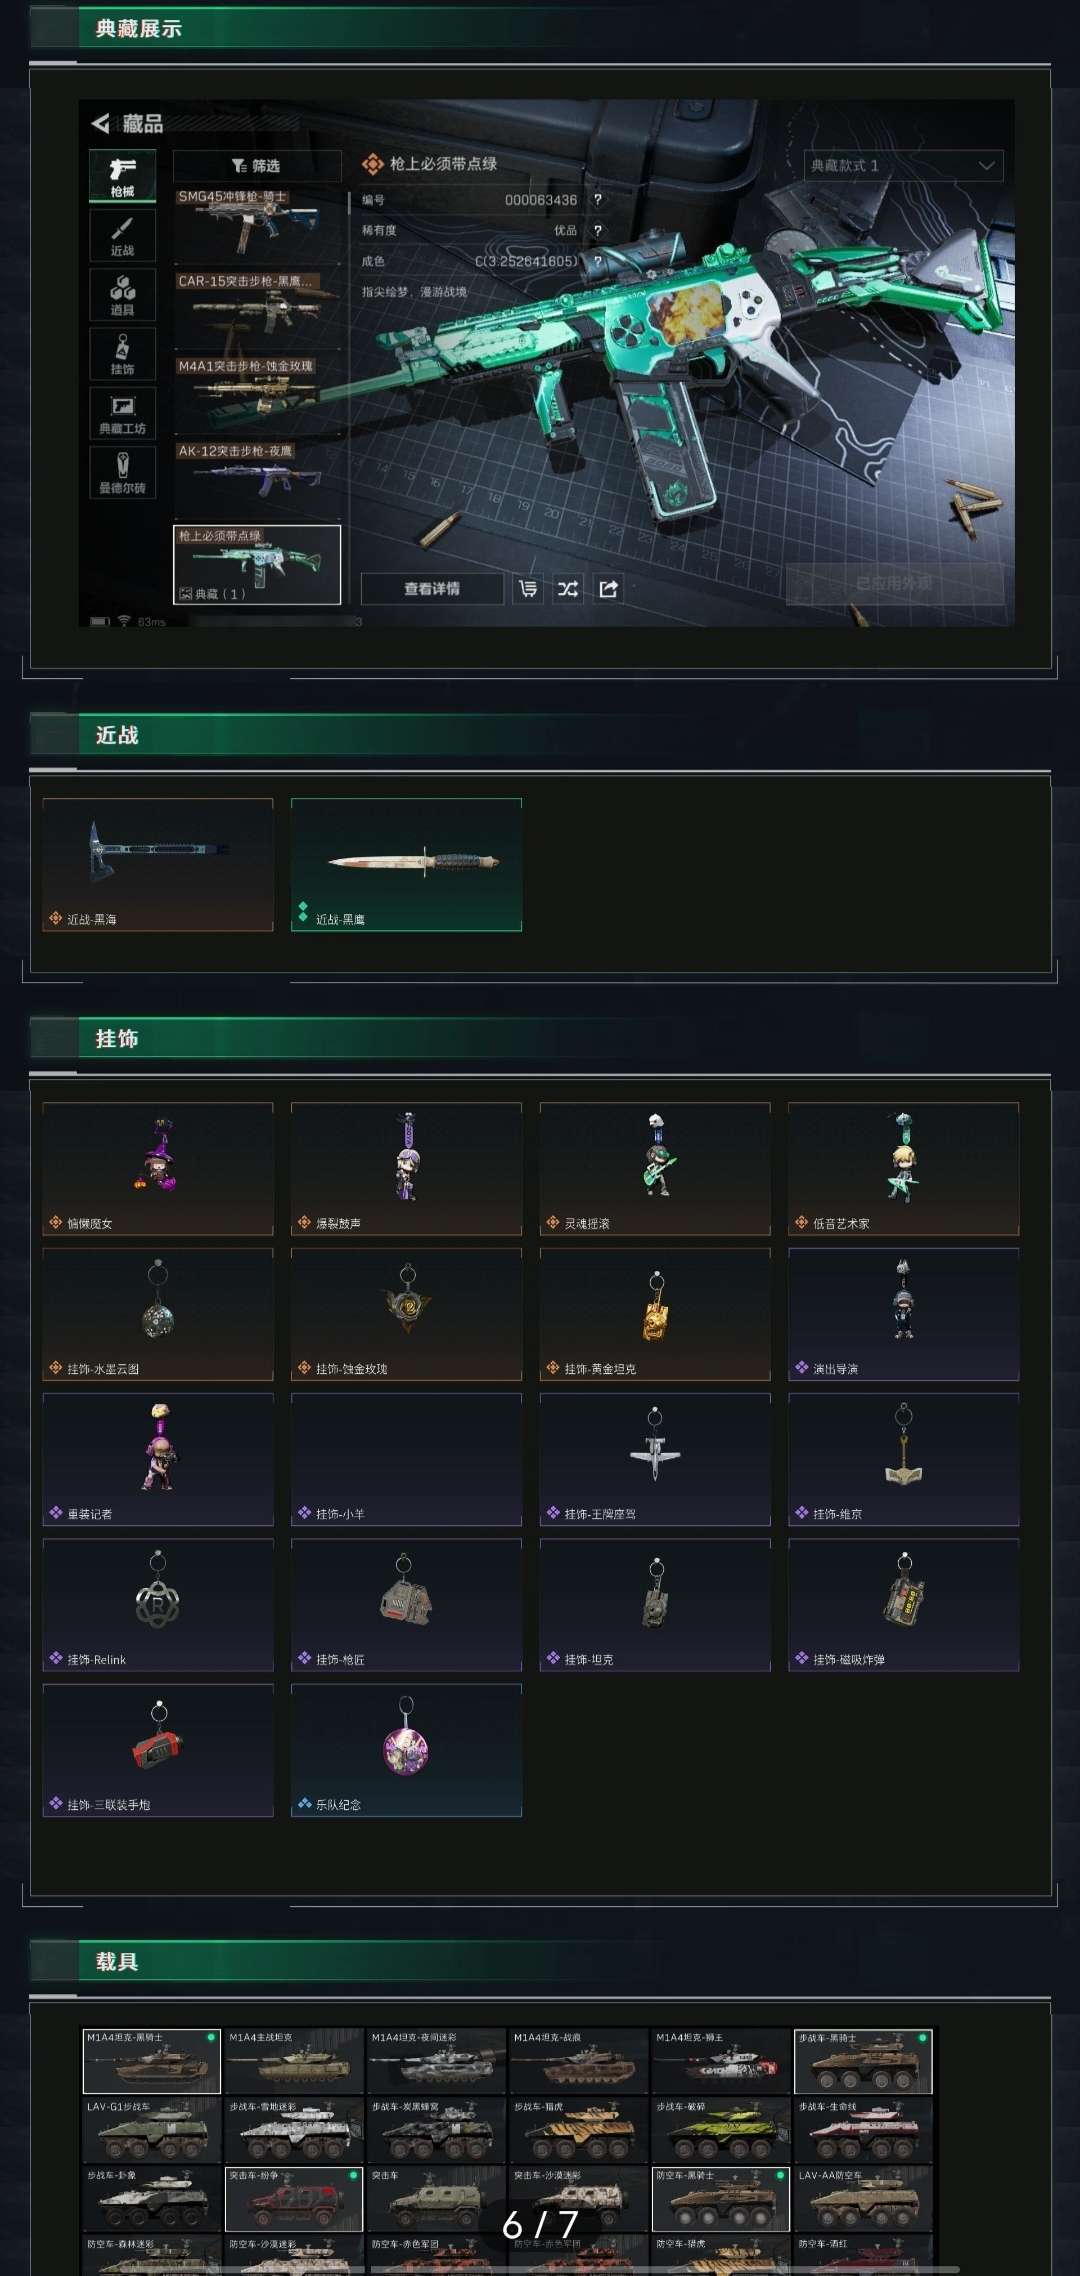
Task: Select the 近战-黑鹰 knife card
Action: point(406,865)
